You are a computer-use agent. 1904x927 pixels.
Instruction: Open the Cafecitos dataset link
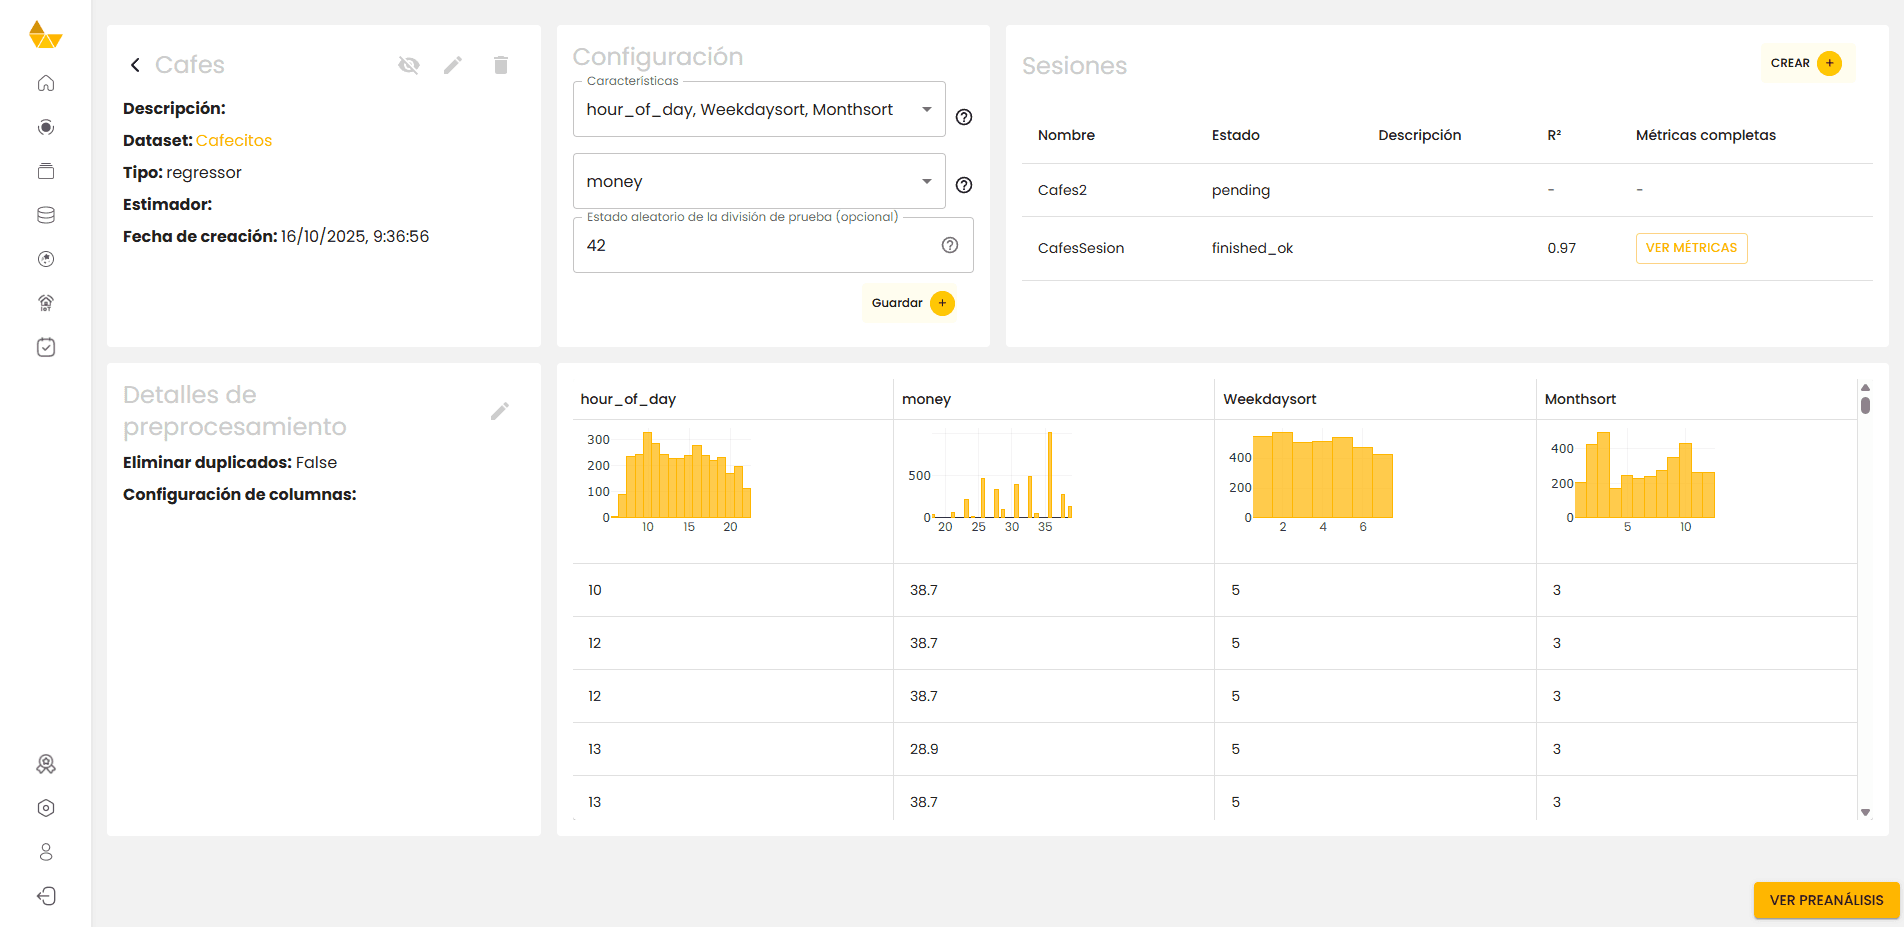234,141
